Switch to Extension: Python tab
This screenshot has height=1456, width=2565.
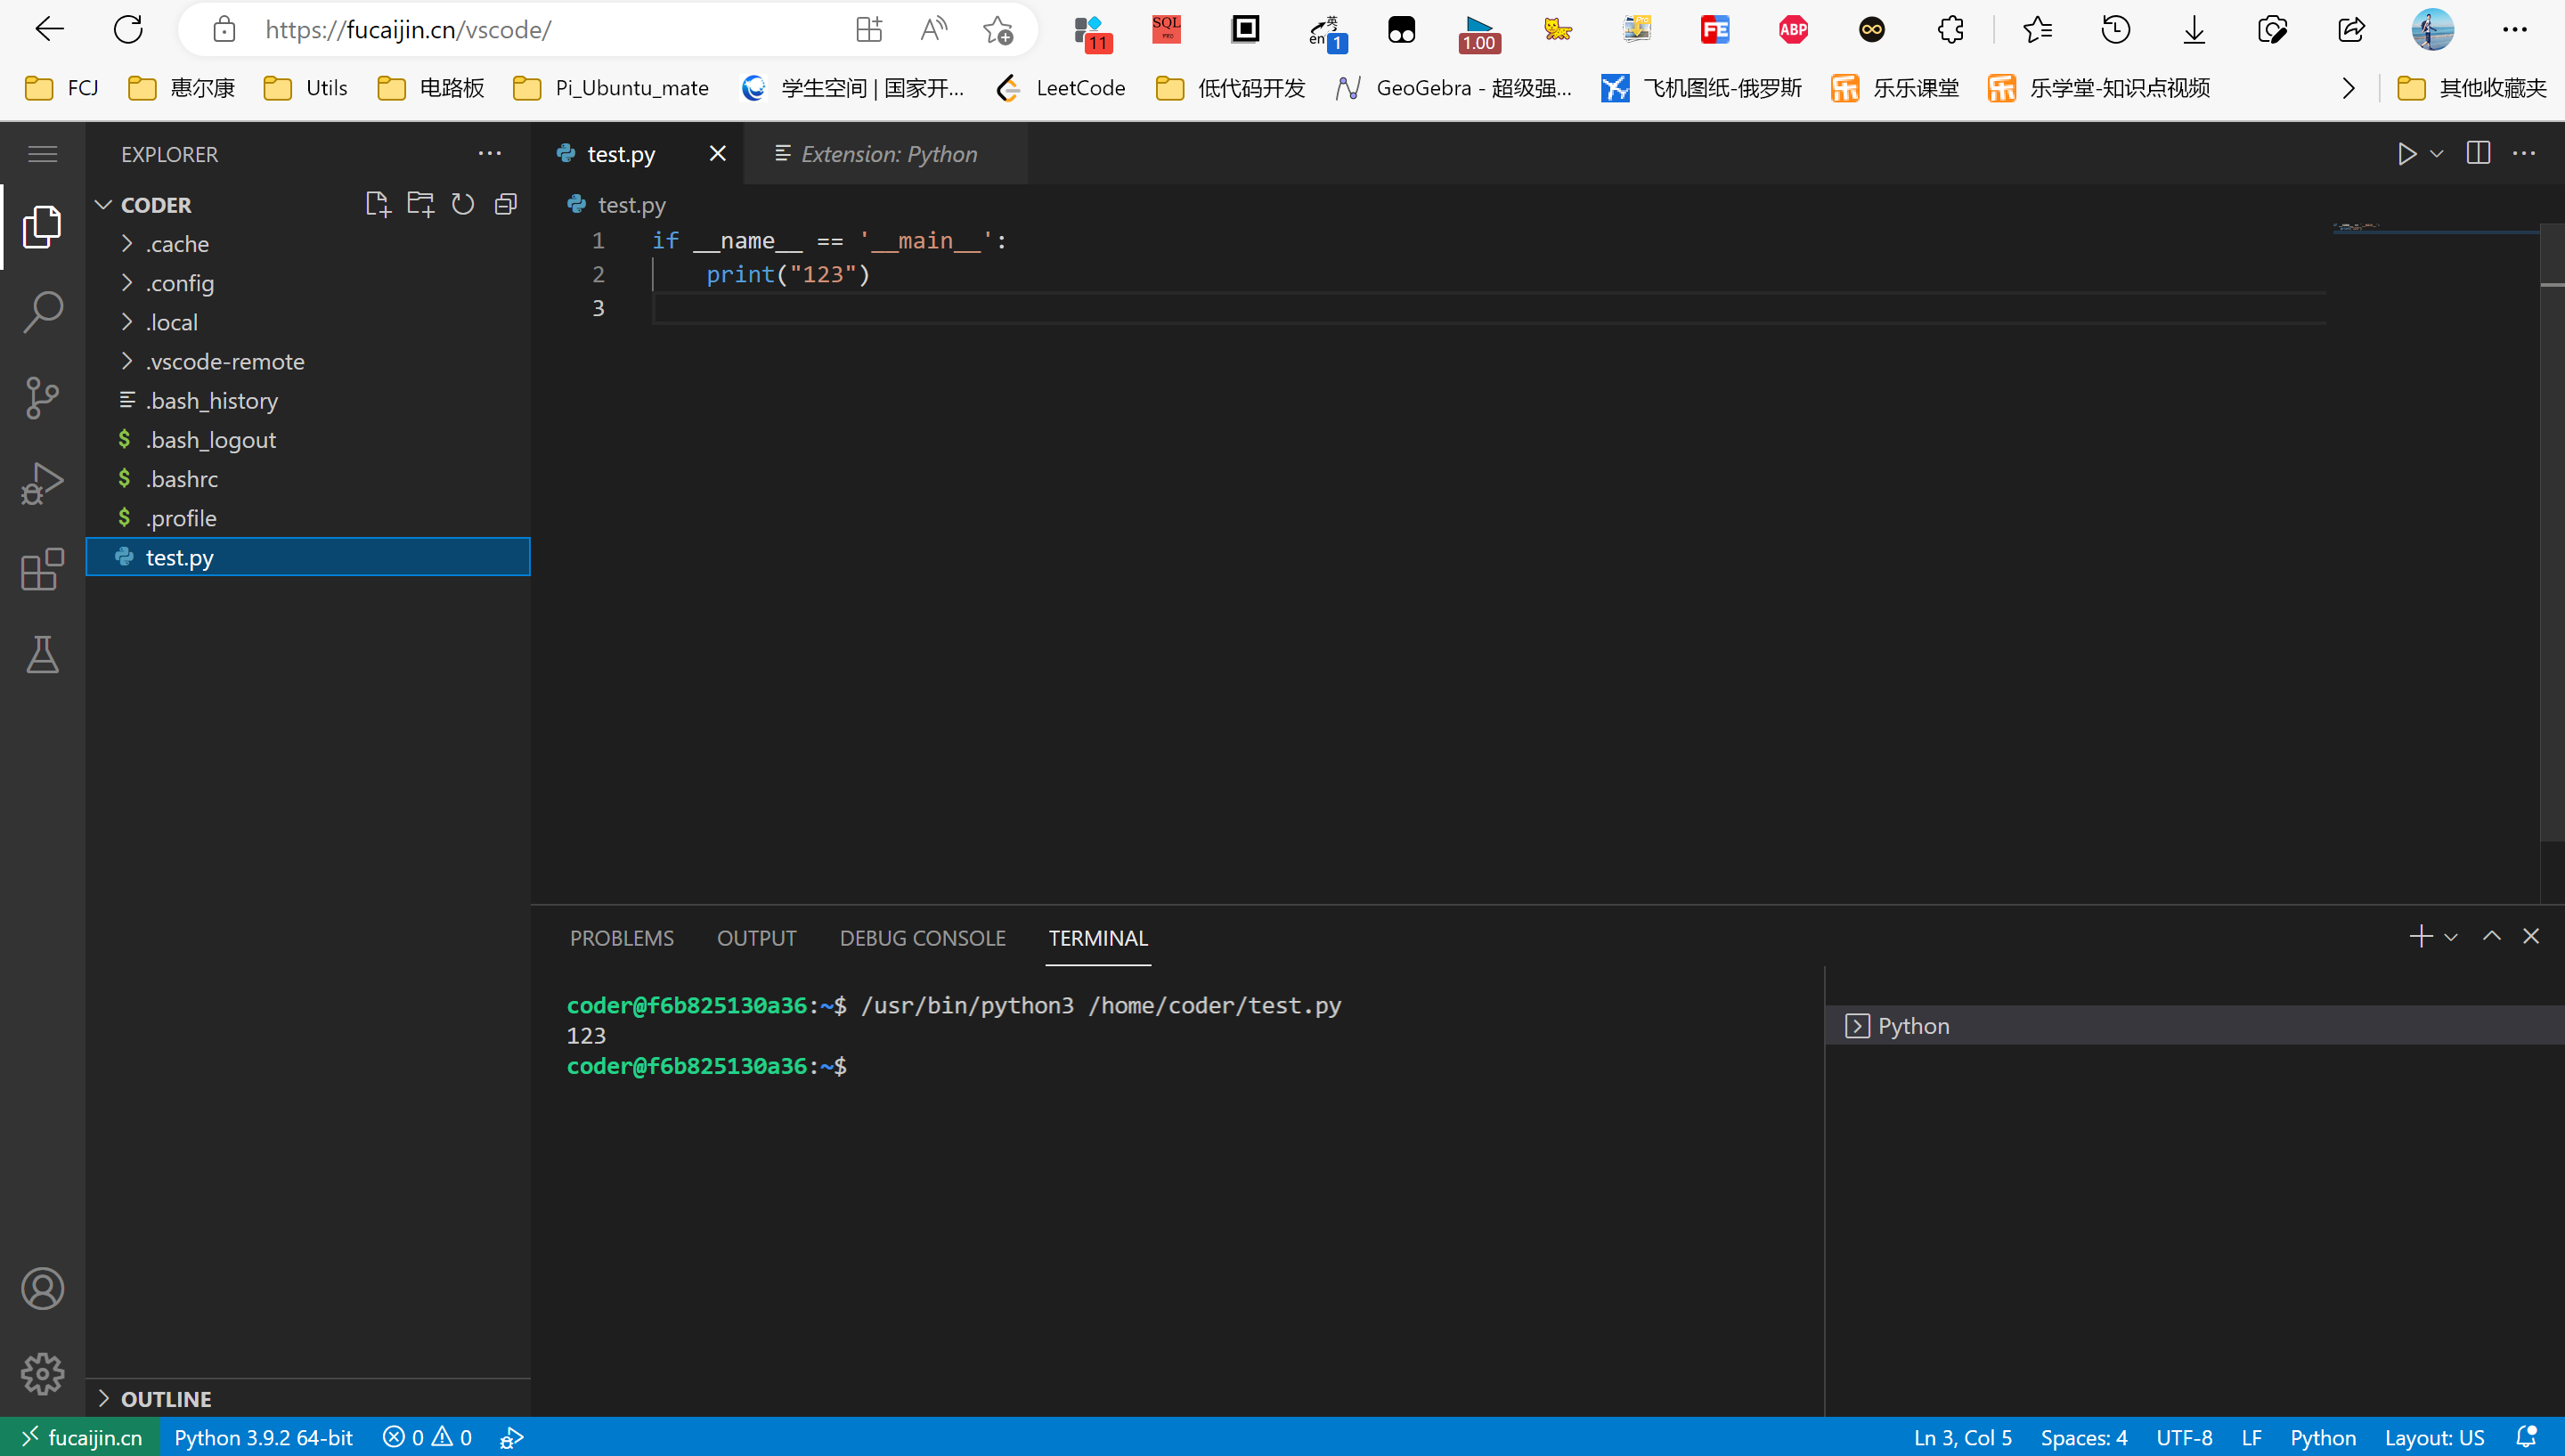click(x=888, y=154)
